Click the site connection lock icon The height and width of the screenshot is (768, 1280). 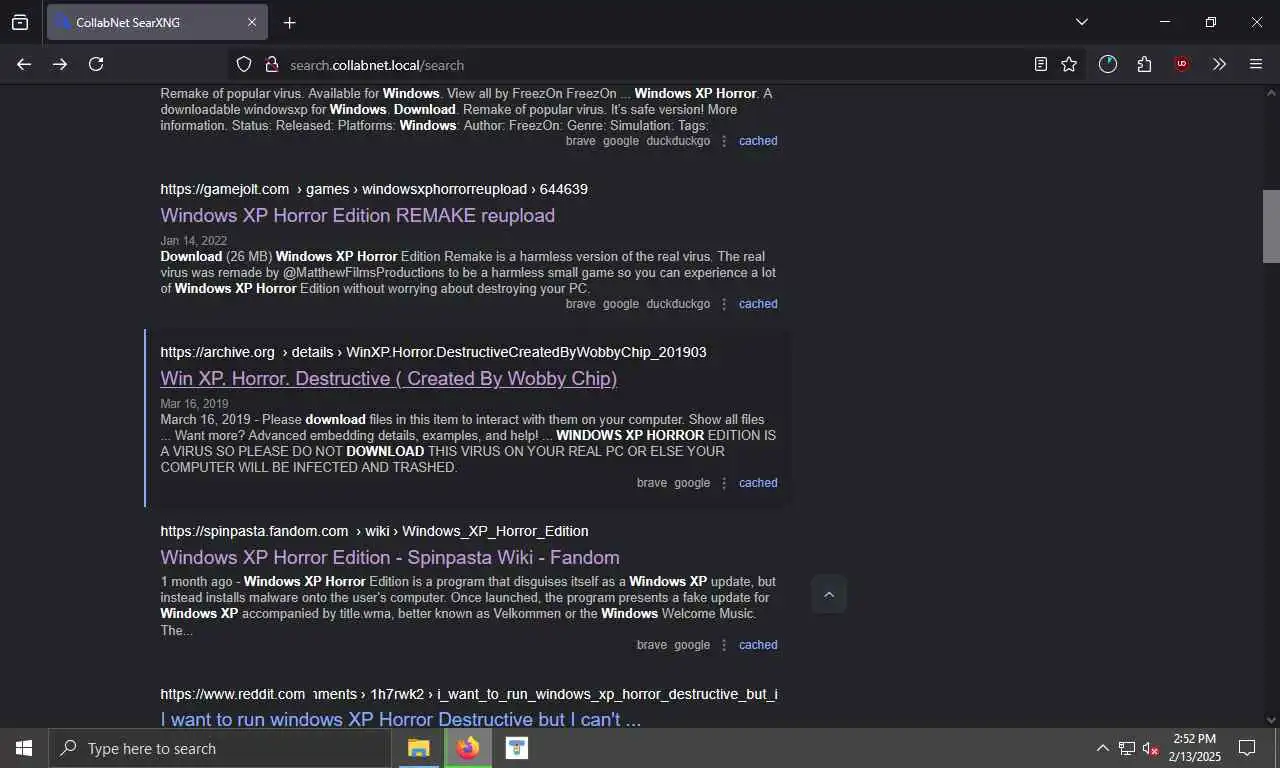271,64
